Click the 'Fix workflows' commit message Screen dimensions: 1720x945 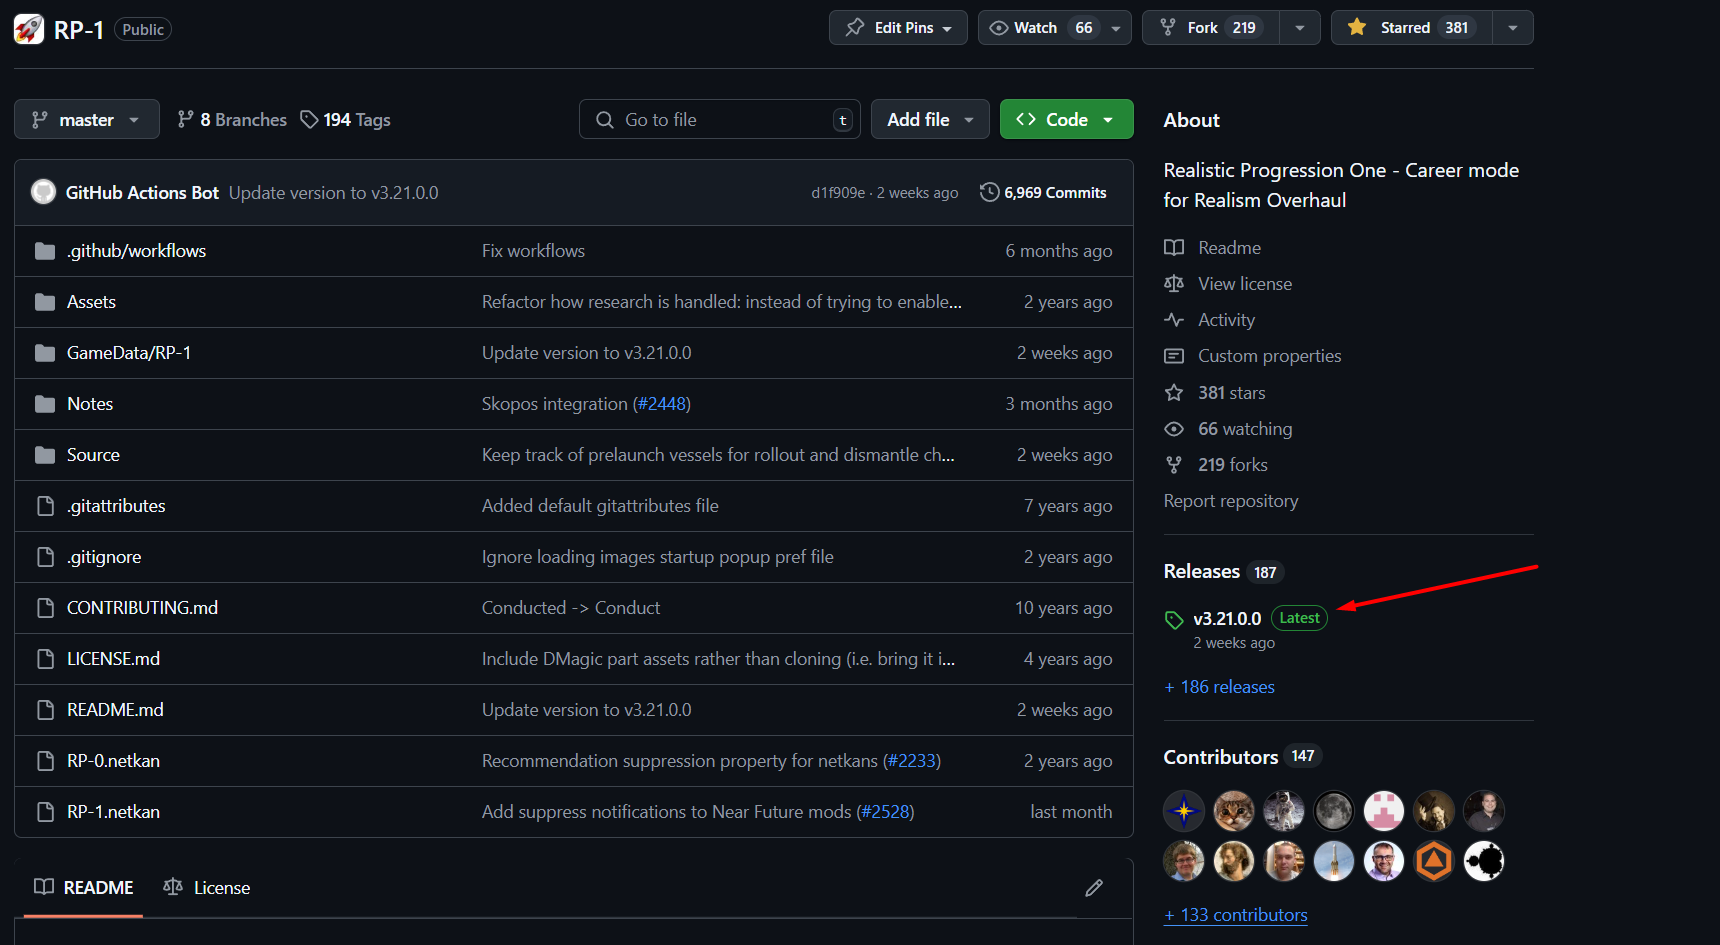533,251
